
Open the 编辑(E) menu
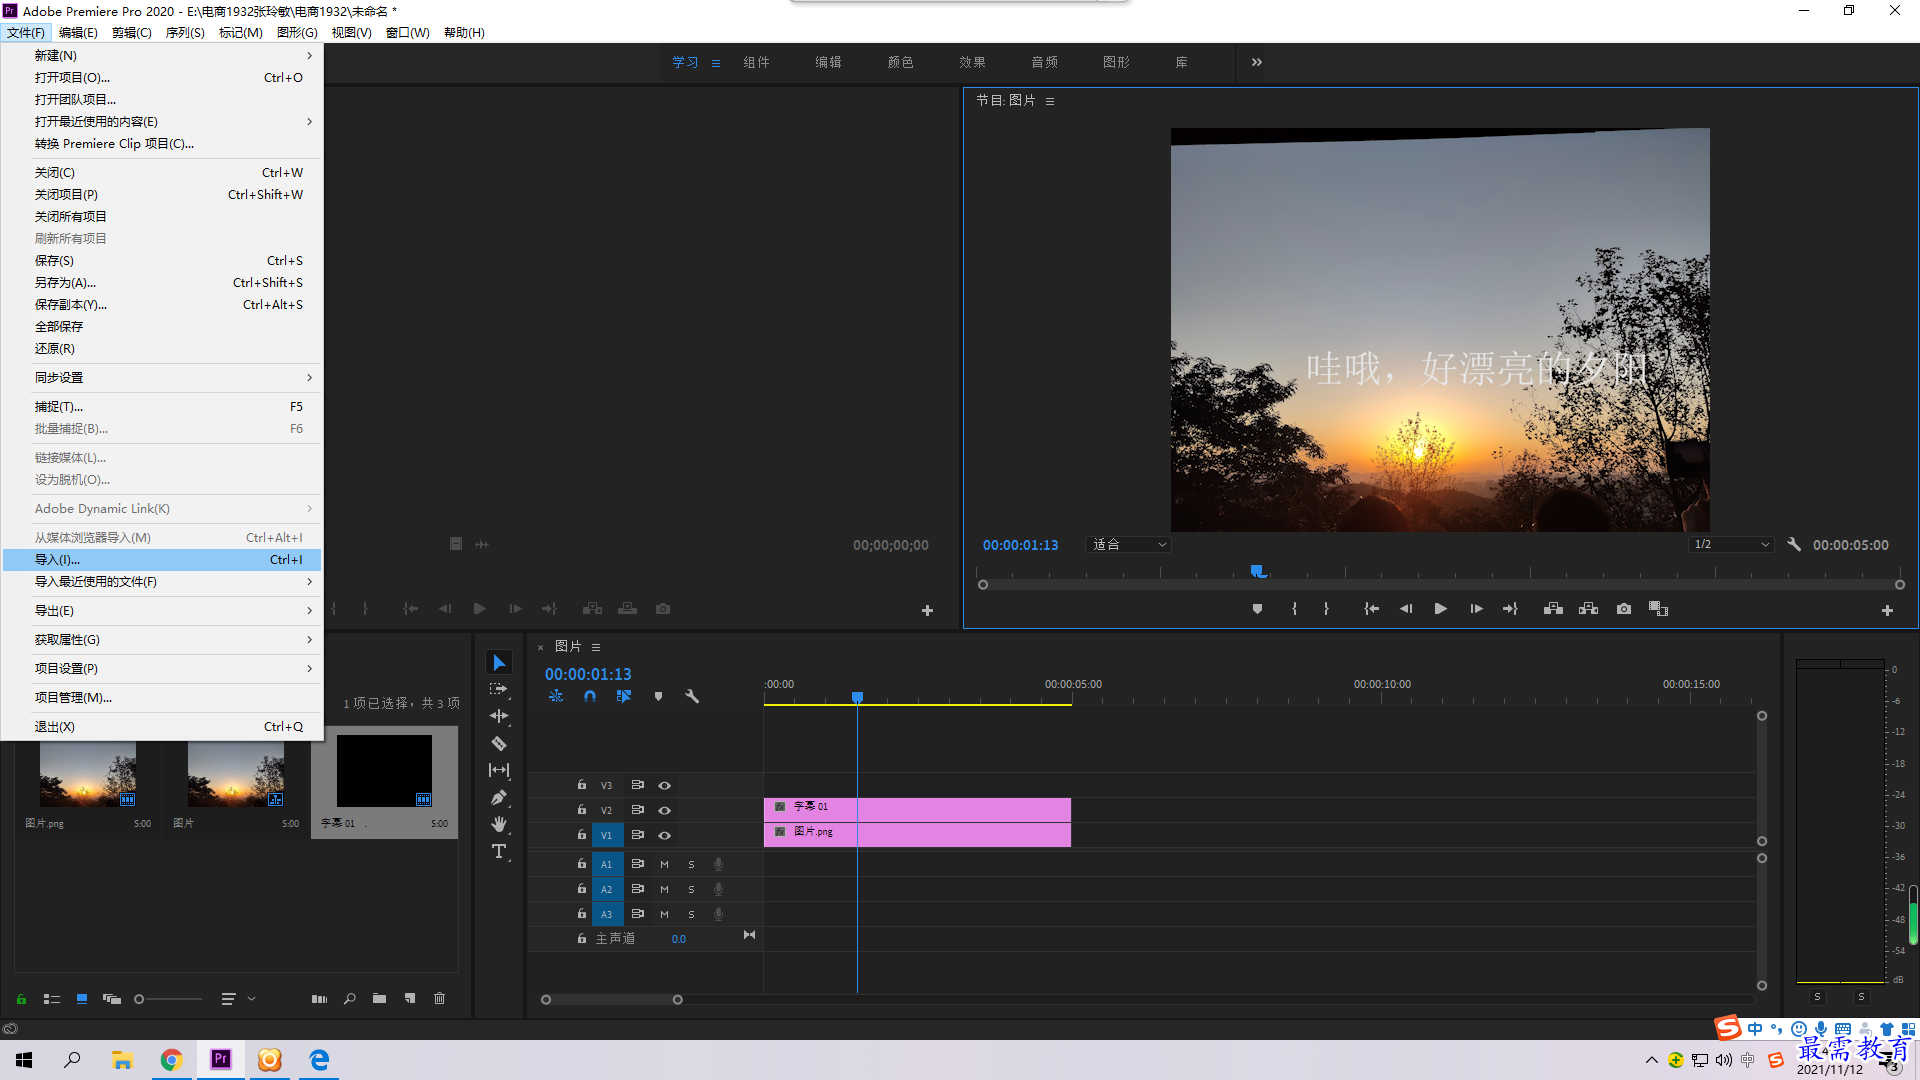(x=78, y=33)
